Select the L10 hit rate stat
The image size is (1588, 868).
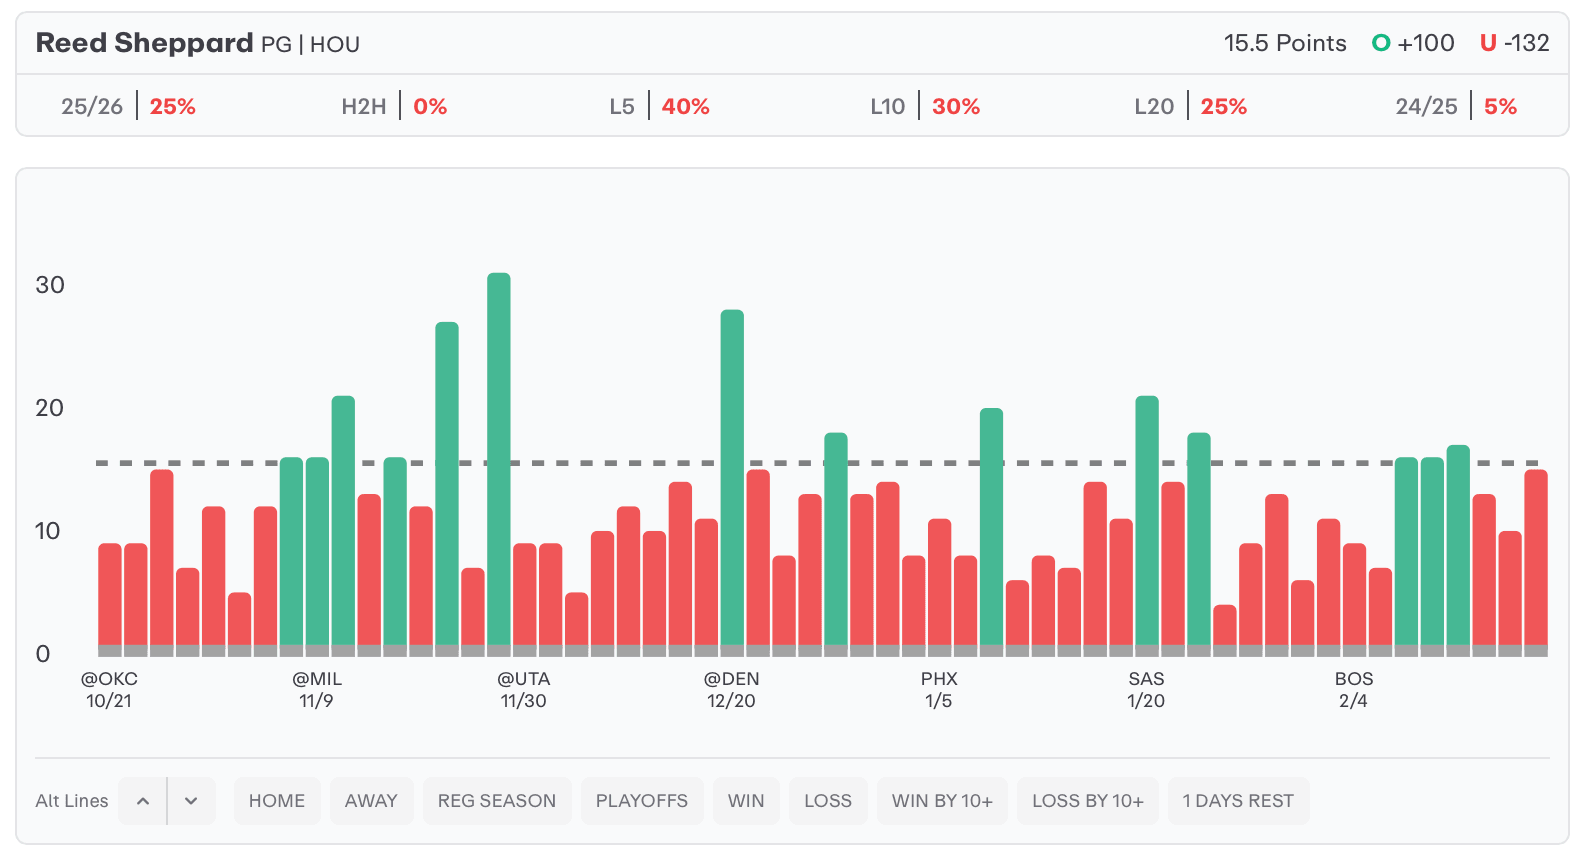(x=925, y=106)
